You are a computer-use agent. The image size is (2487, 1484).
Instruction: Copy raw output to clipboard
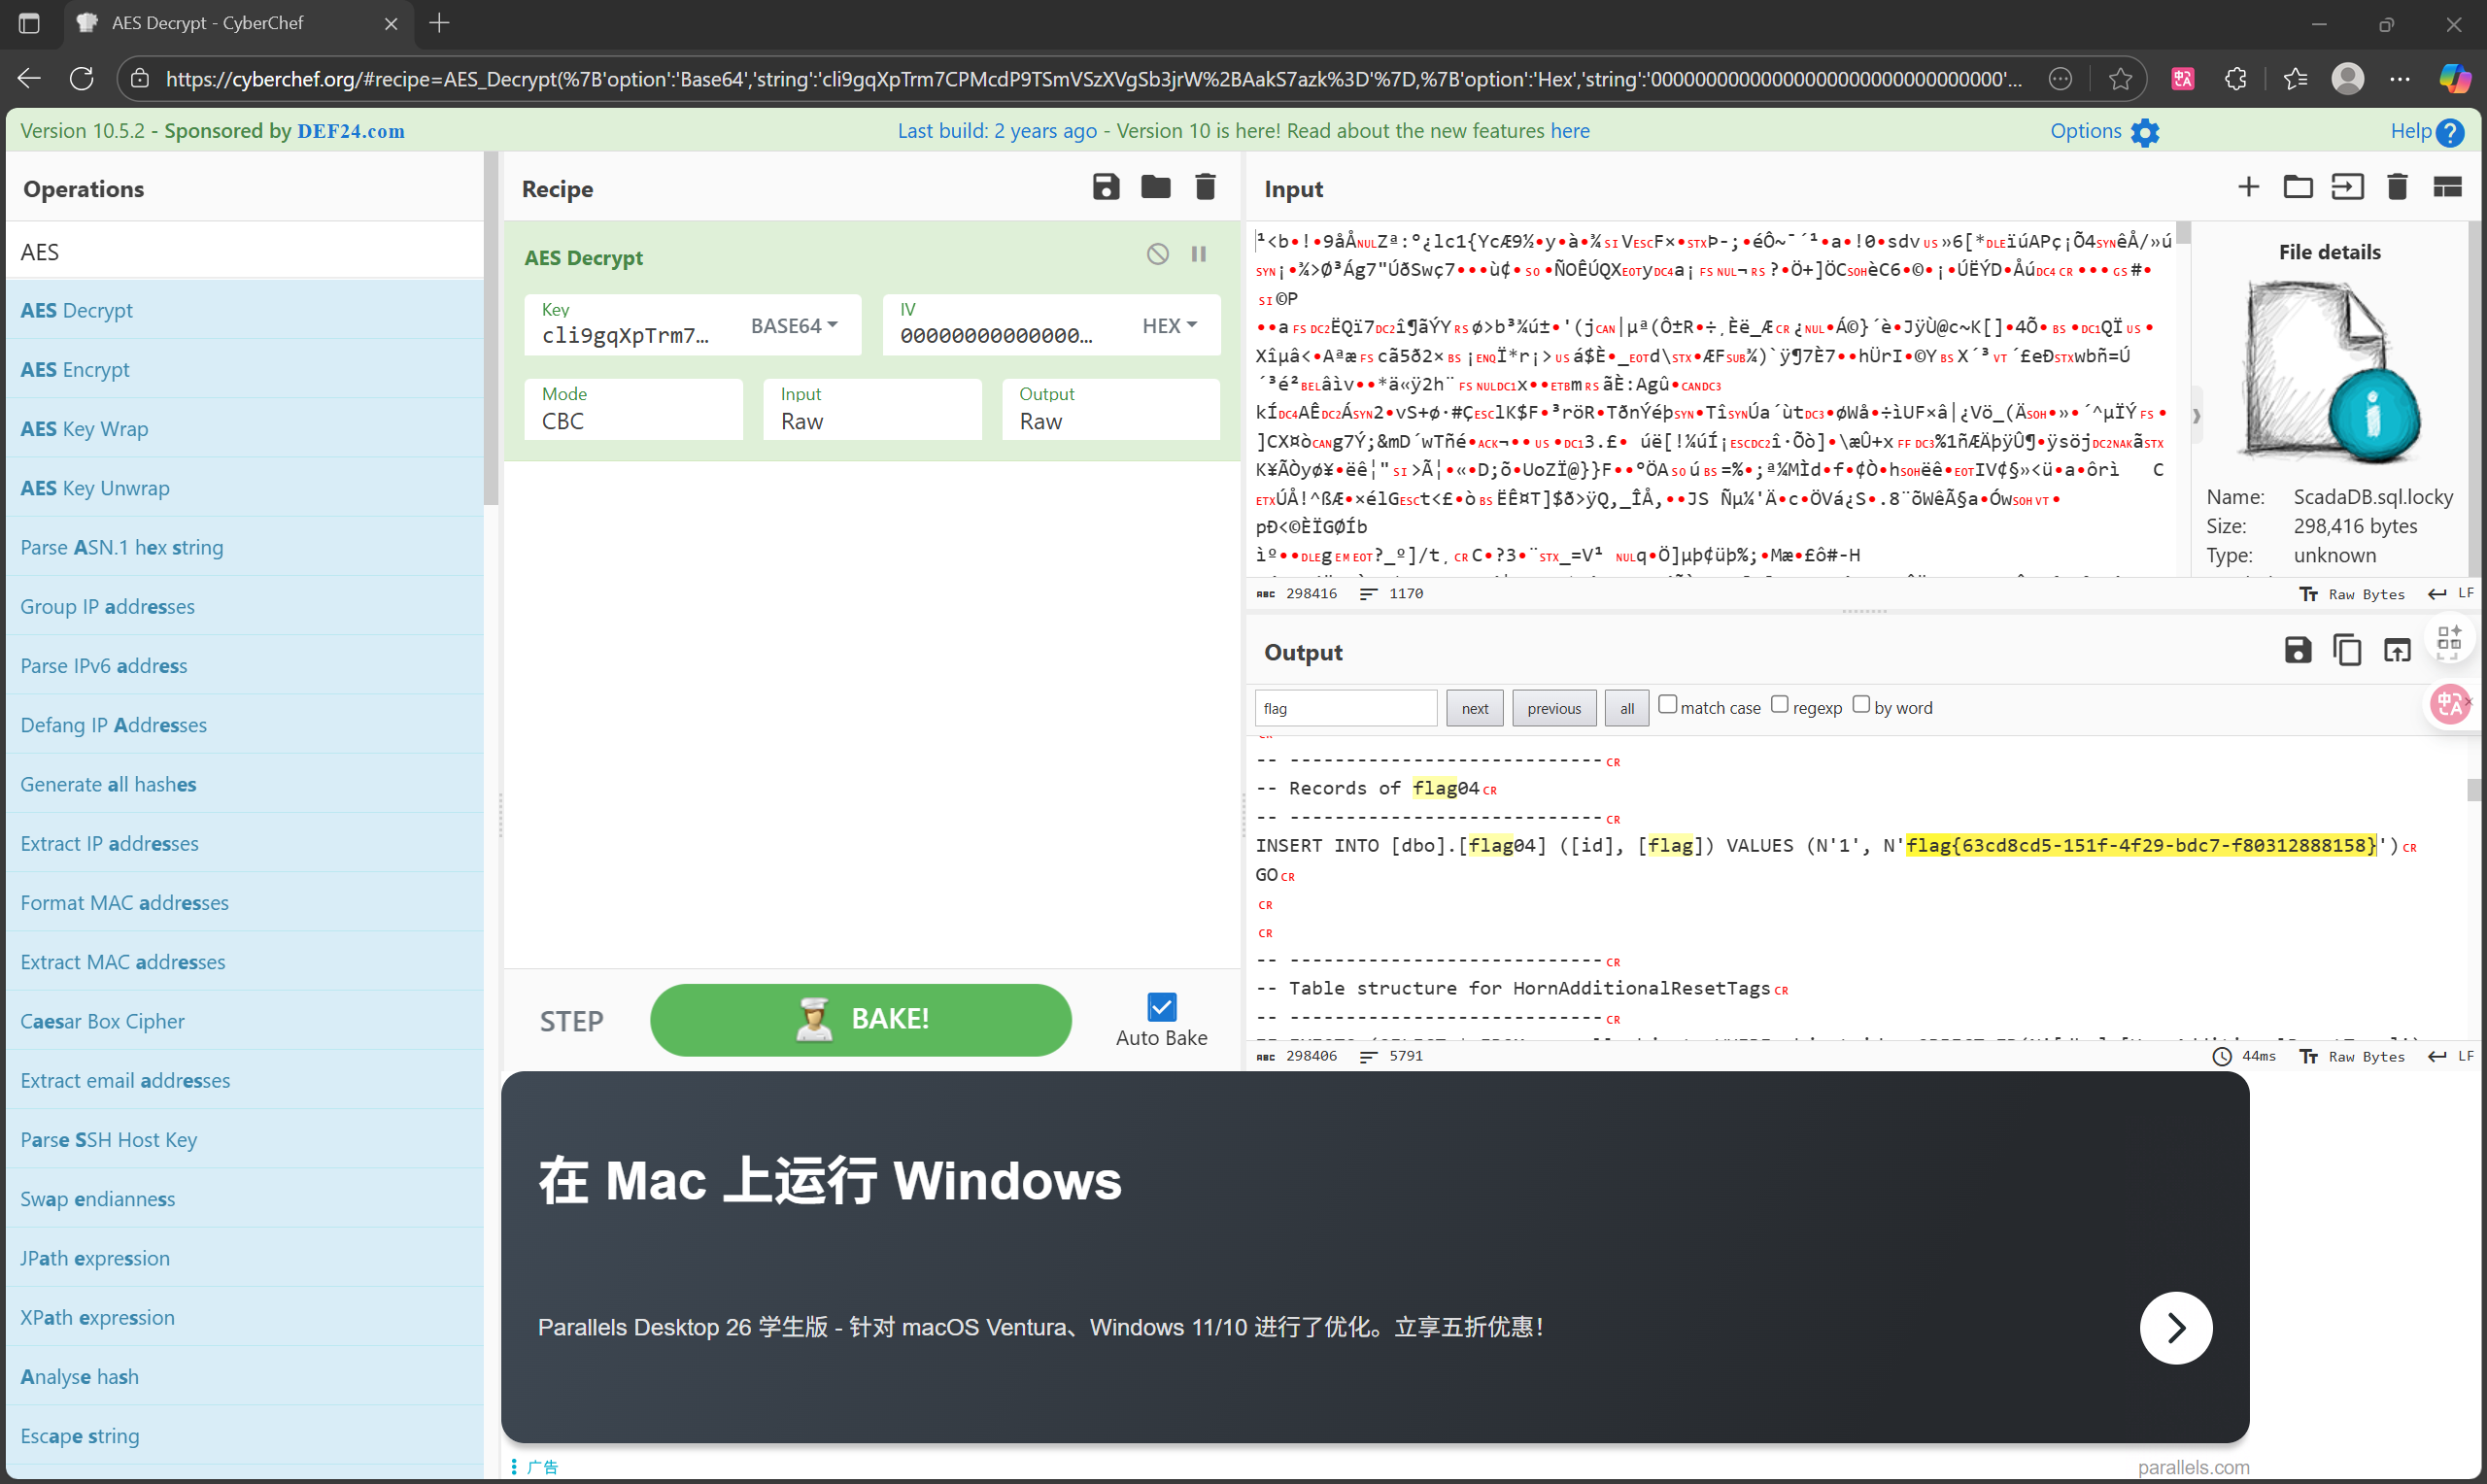pos(2346,651)
